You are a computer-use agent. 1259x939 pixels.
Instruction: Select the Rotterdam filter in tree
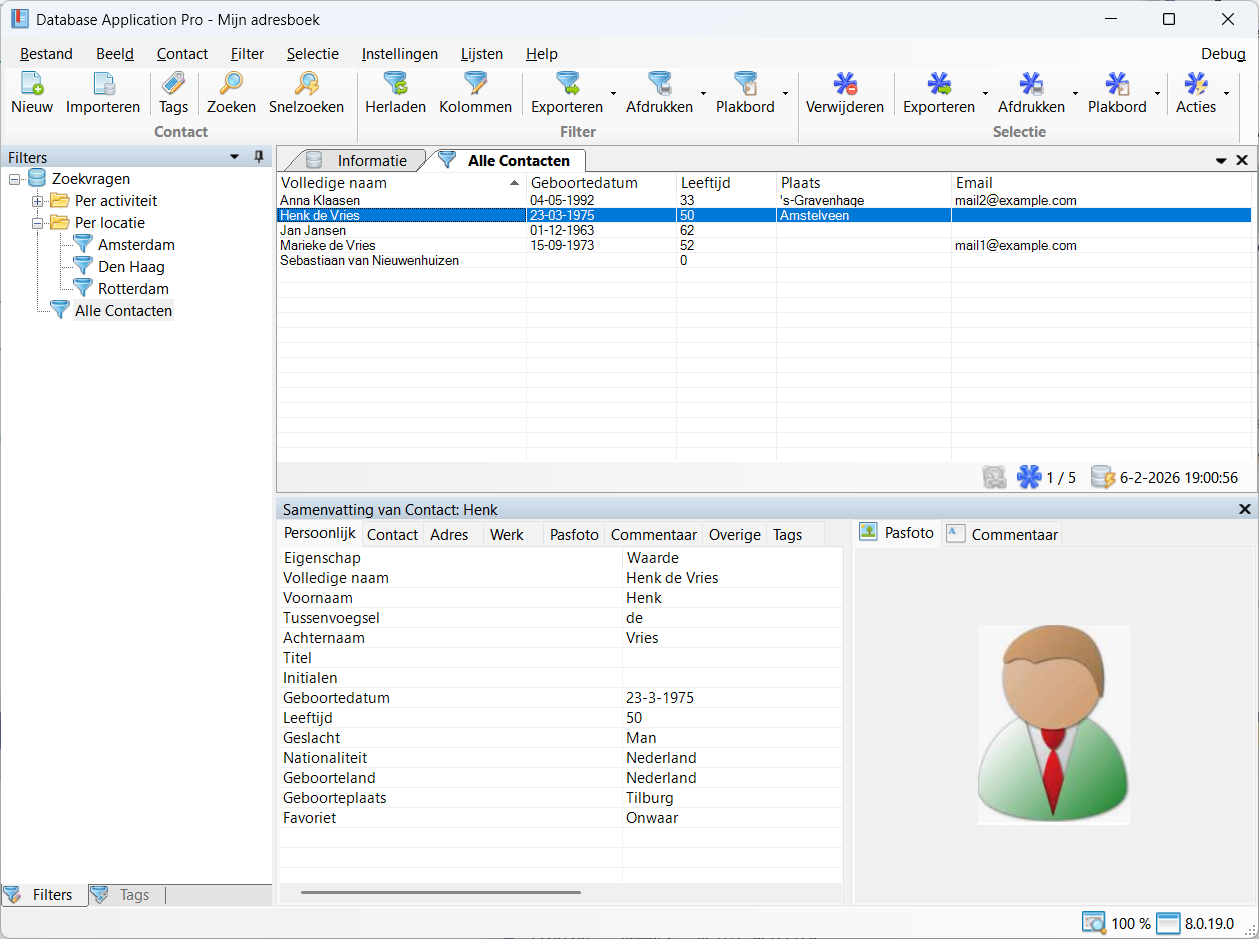click(x=132, y=289)
